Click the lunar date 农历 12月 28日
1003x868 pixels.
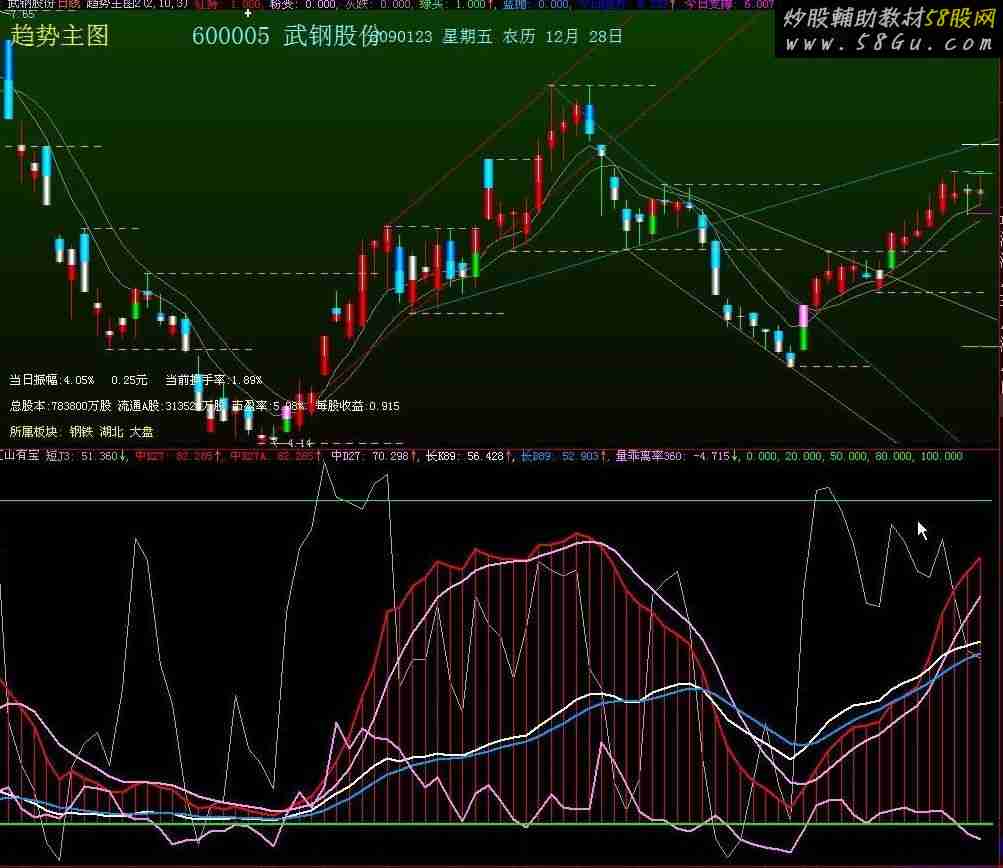(562, 36)
